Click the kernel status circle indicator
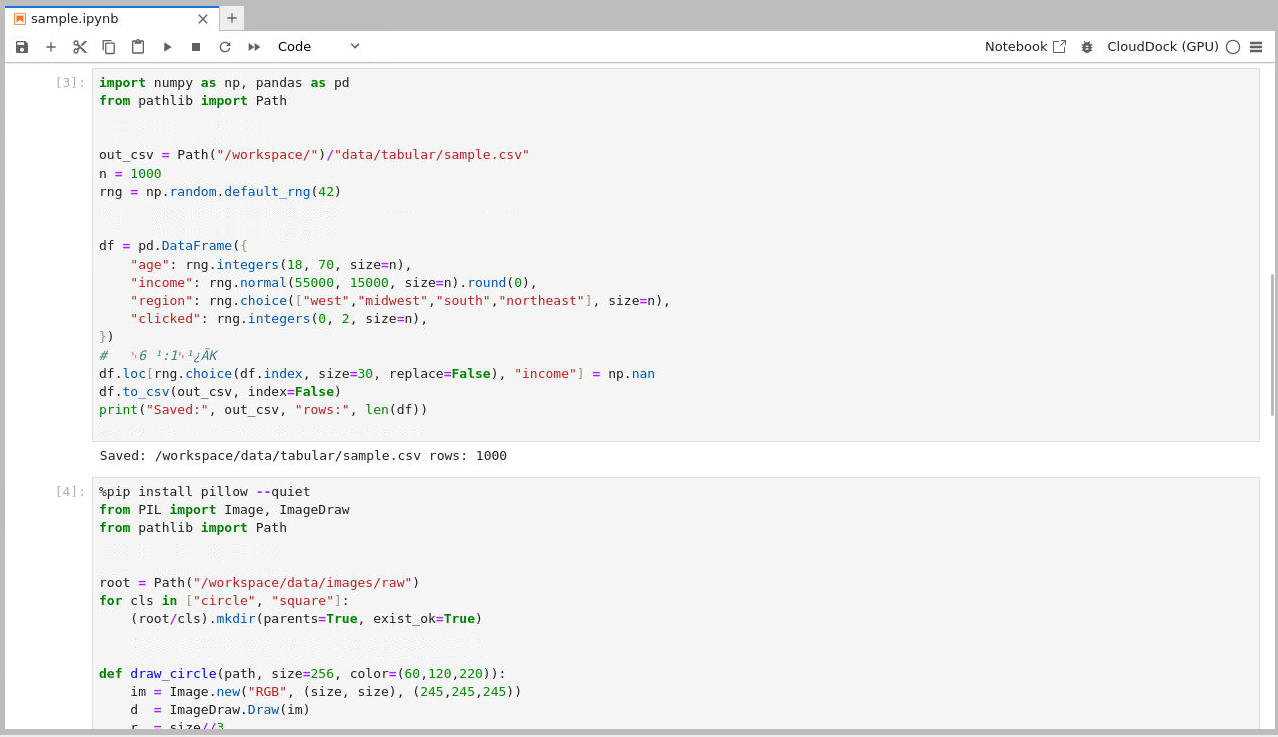Image resolution: width=1278 pixels, height=737 pixels. pos(1232,47)
